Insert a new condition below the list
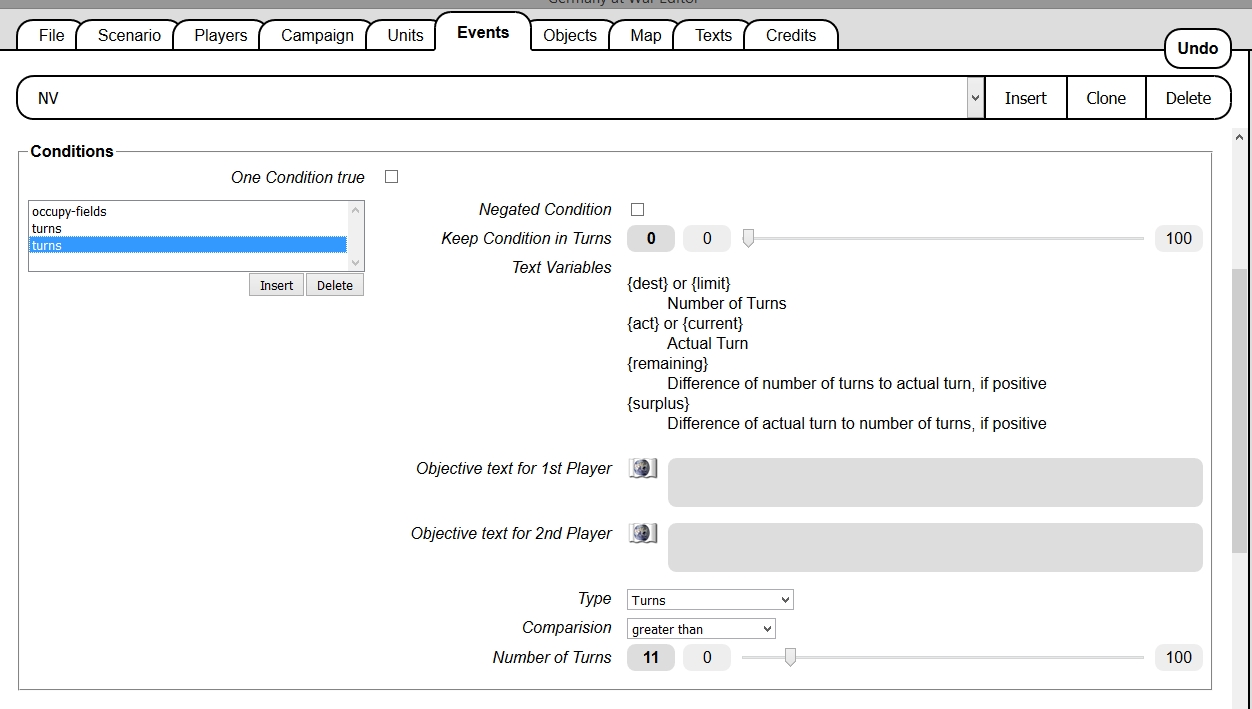The width and height of the screenshot is (1252, 709). coord(276,285)
